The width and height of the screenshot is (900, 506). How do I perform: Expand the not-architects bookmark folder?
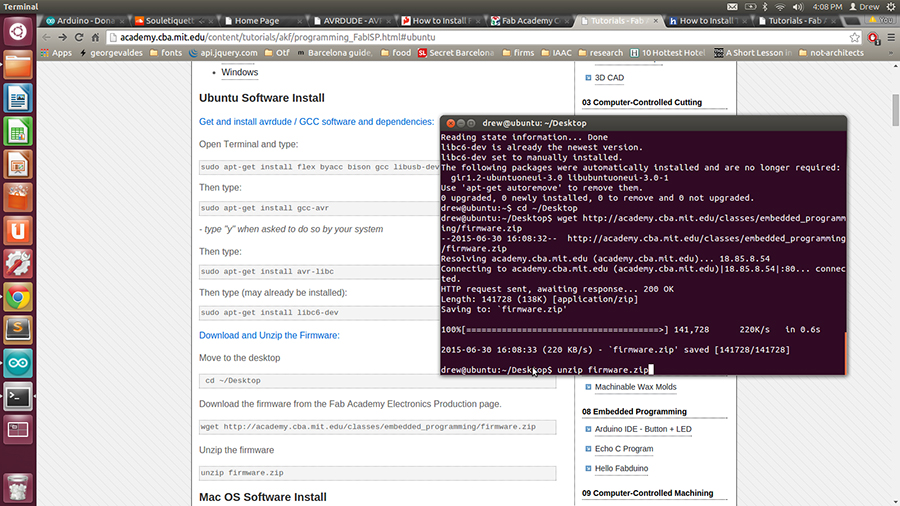[831, 53]
